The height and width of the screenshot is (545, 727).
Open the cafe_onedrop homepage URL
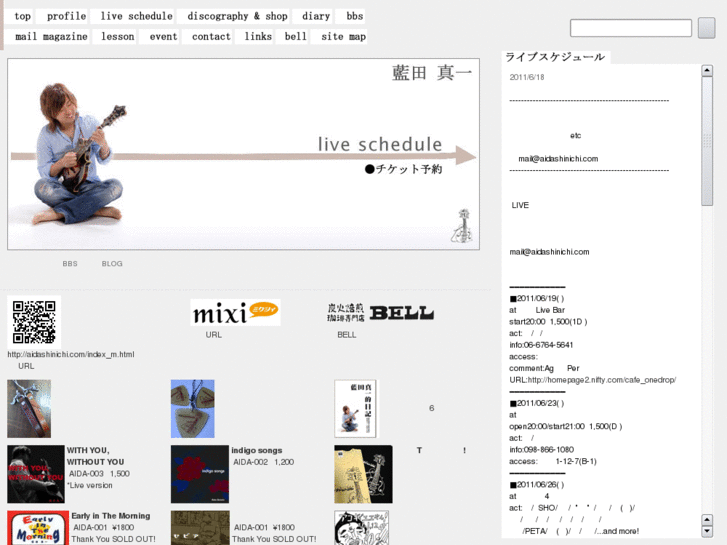602,380
